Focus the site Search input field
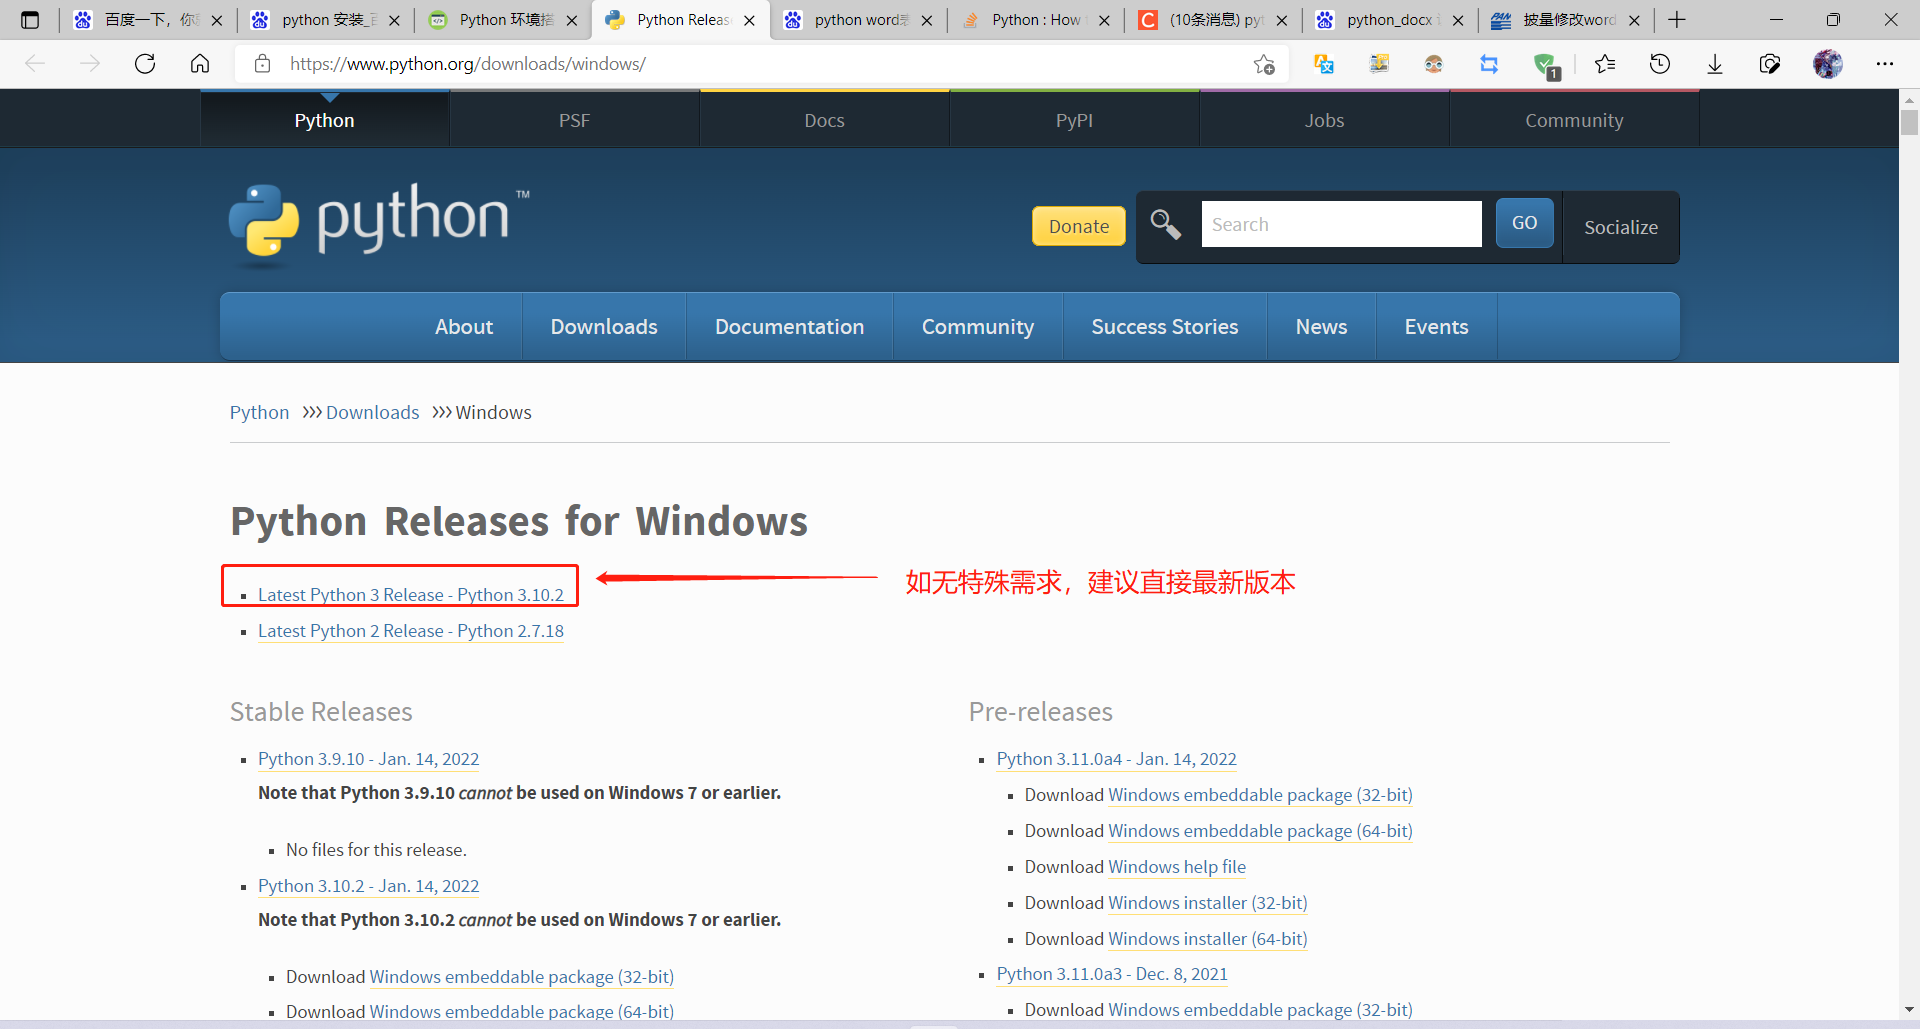Image resolution: width=1920 pixels, height=1029 pixels. pyautogui.click(x=1341, y=224)
